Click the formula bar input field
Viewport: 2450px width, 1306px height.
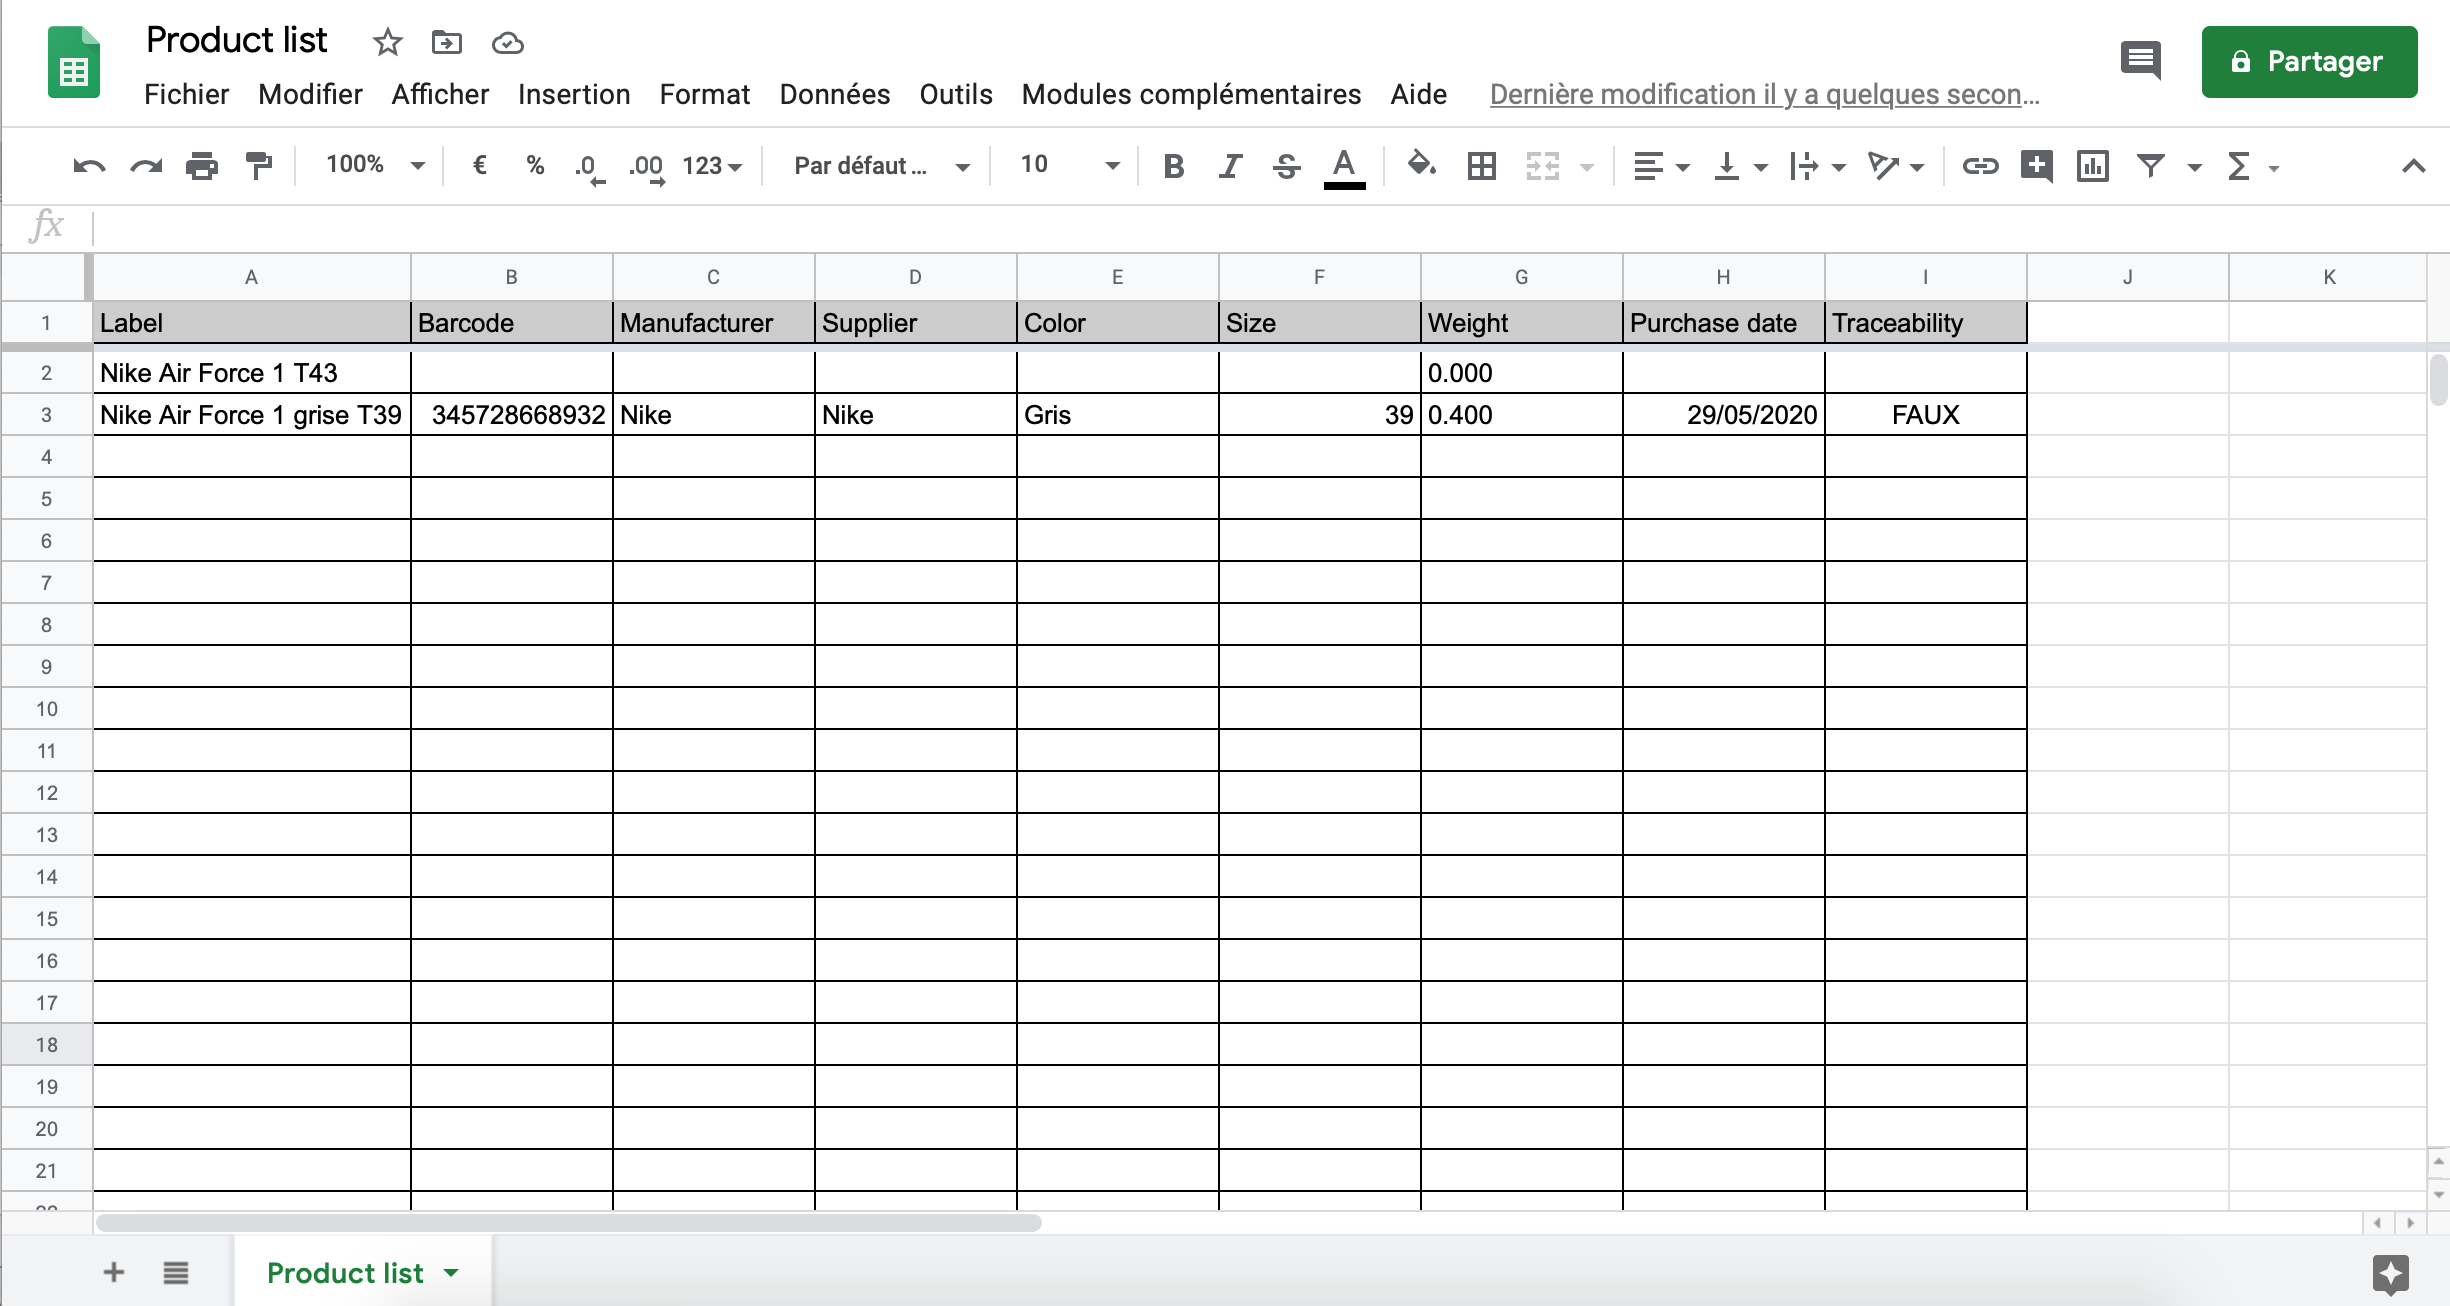click(x=1270, y=228)
